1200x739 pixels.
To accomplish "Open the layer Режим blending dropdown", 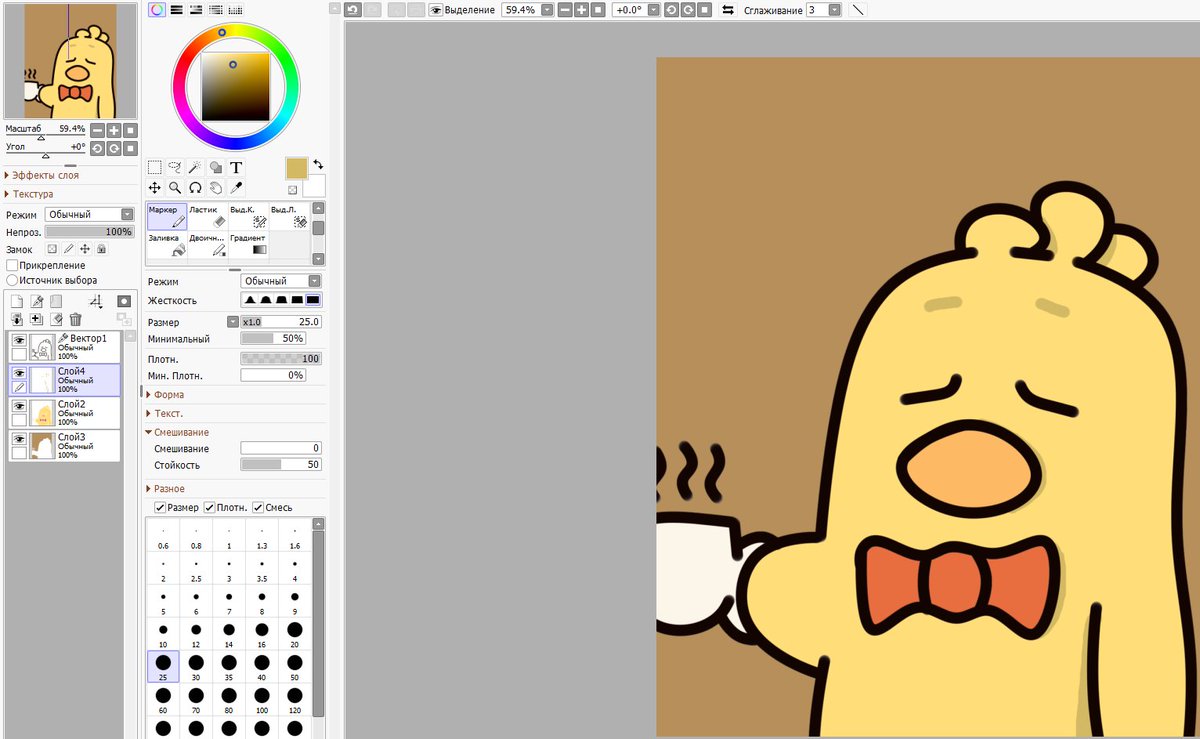I will click(90, 214).
